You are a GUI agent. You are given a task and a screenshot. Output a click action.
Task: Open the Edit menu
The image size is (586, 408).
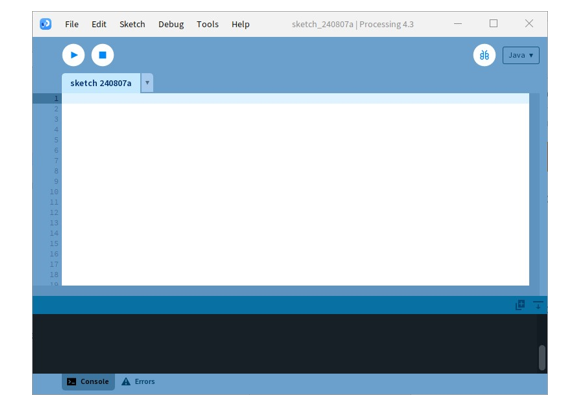click(x=99, y=24)
